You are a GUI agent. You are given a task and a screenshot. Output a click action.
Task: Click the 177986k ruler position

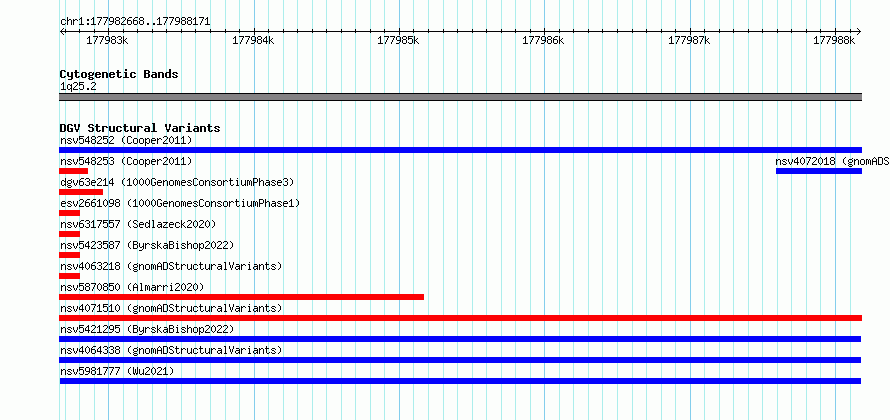(x=544, y=40)
